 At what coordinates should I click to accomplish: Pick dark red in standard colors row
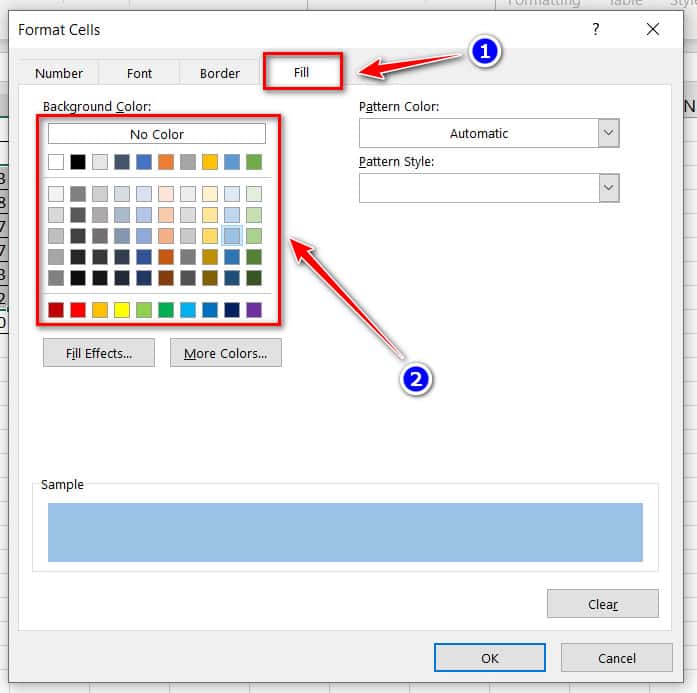pos(56,310)
